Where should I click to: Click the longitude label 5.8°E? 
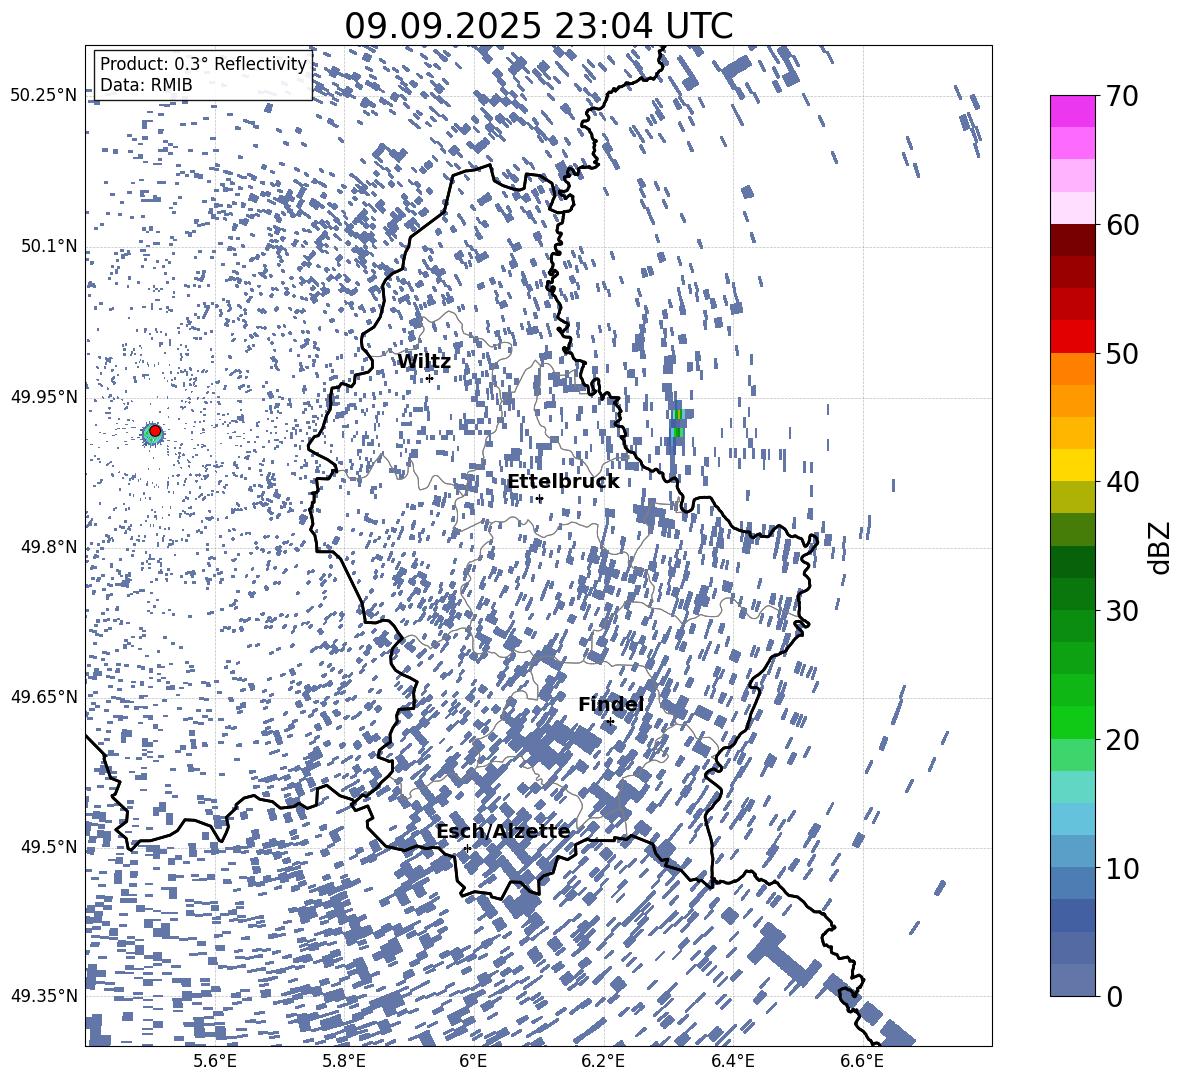344,1061
